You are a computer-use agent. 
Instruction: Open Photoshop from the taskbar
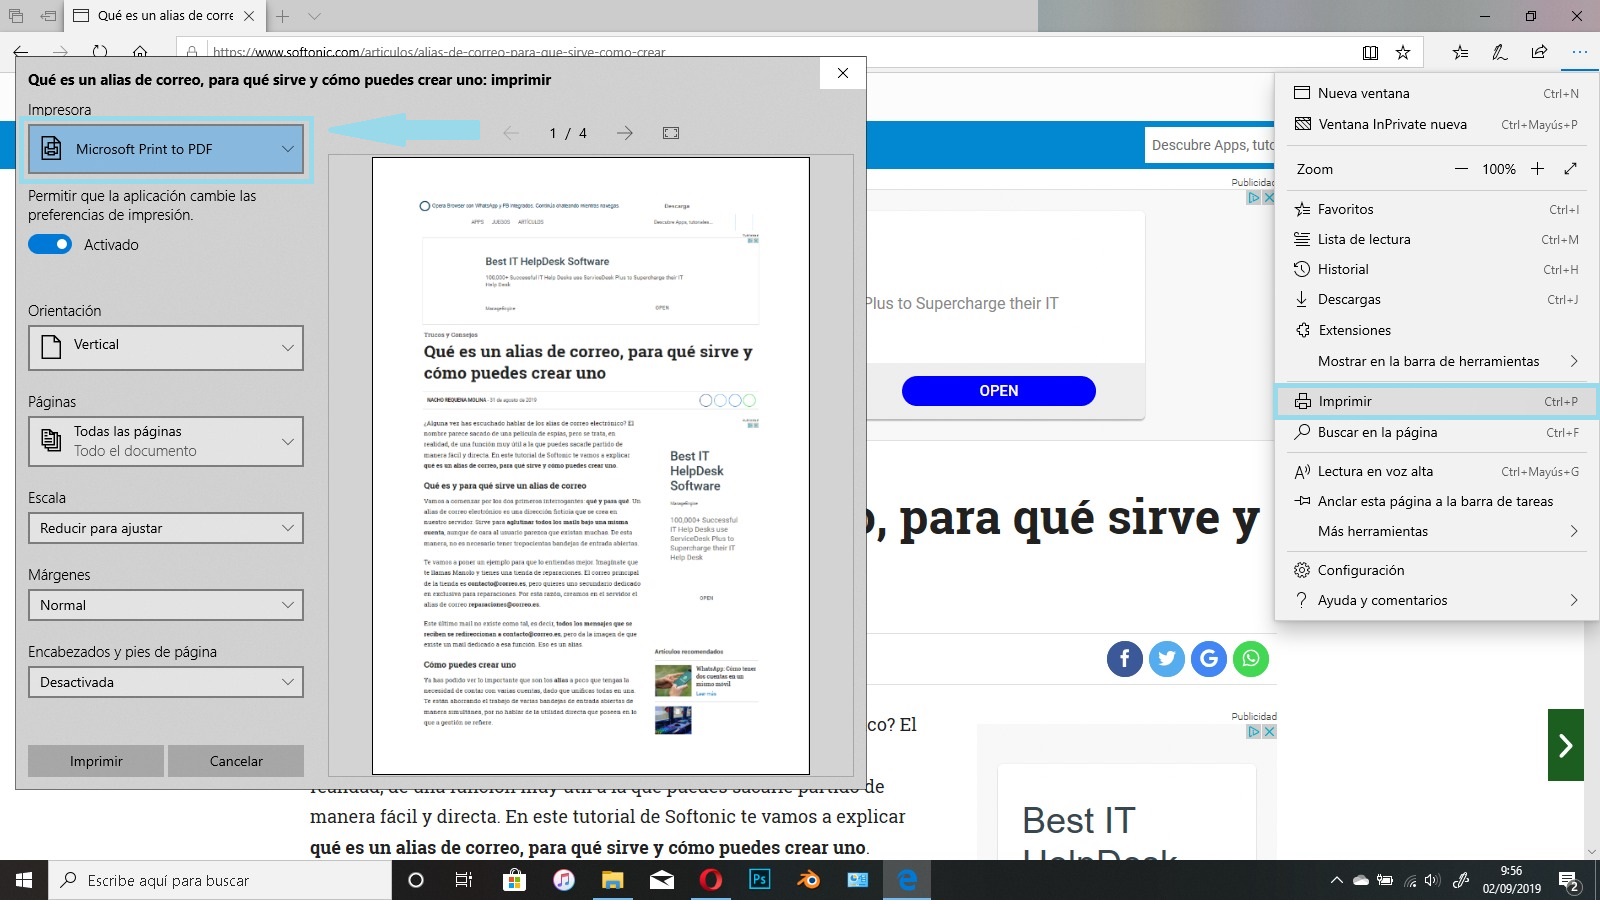click(760, 880)
